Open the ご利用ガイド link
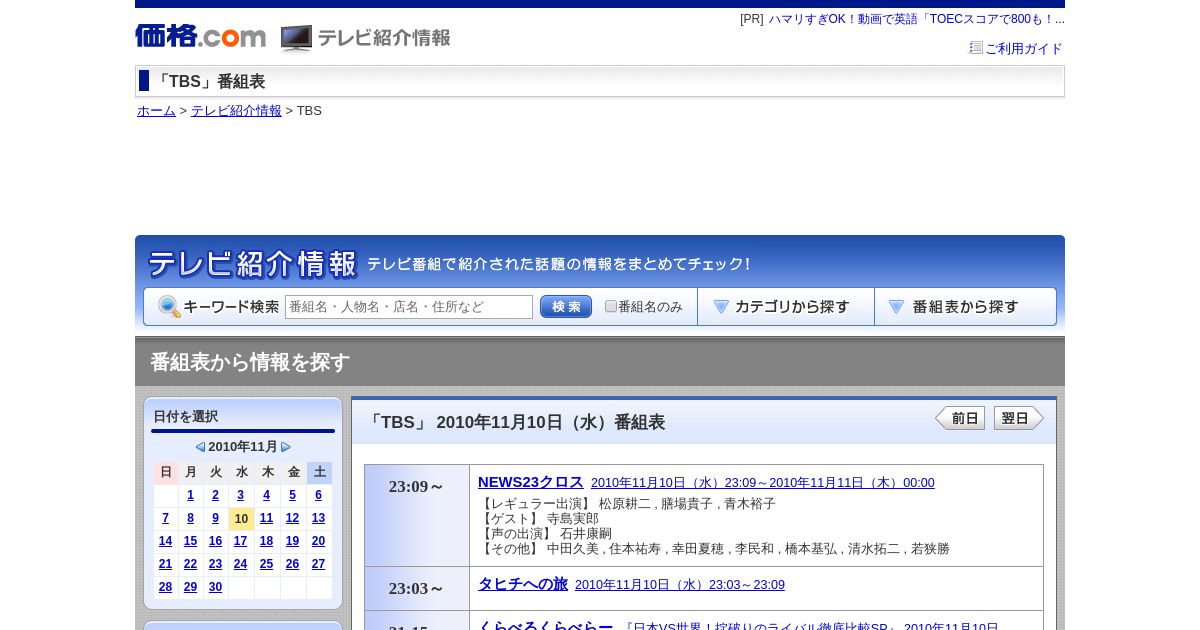This screenshot has width=1200, height=630. coord(1024,48)
